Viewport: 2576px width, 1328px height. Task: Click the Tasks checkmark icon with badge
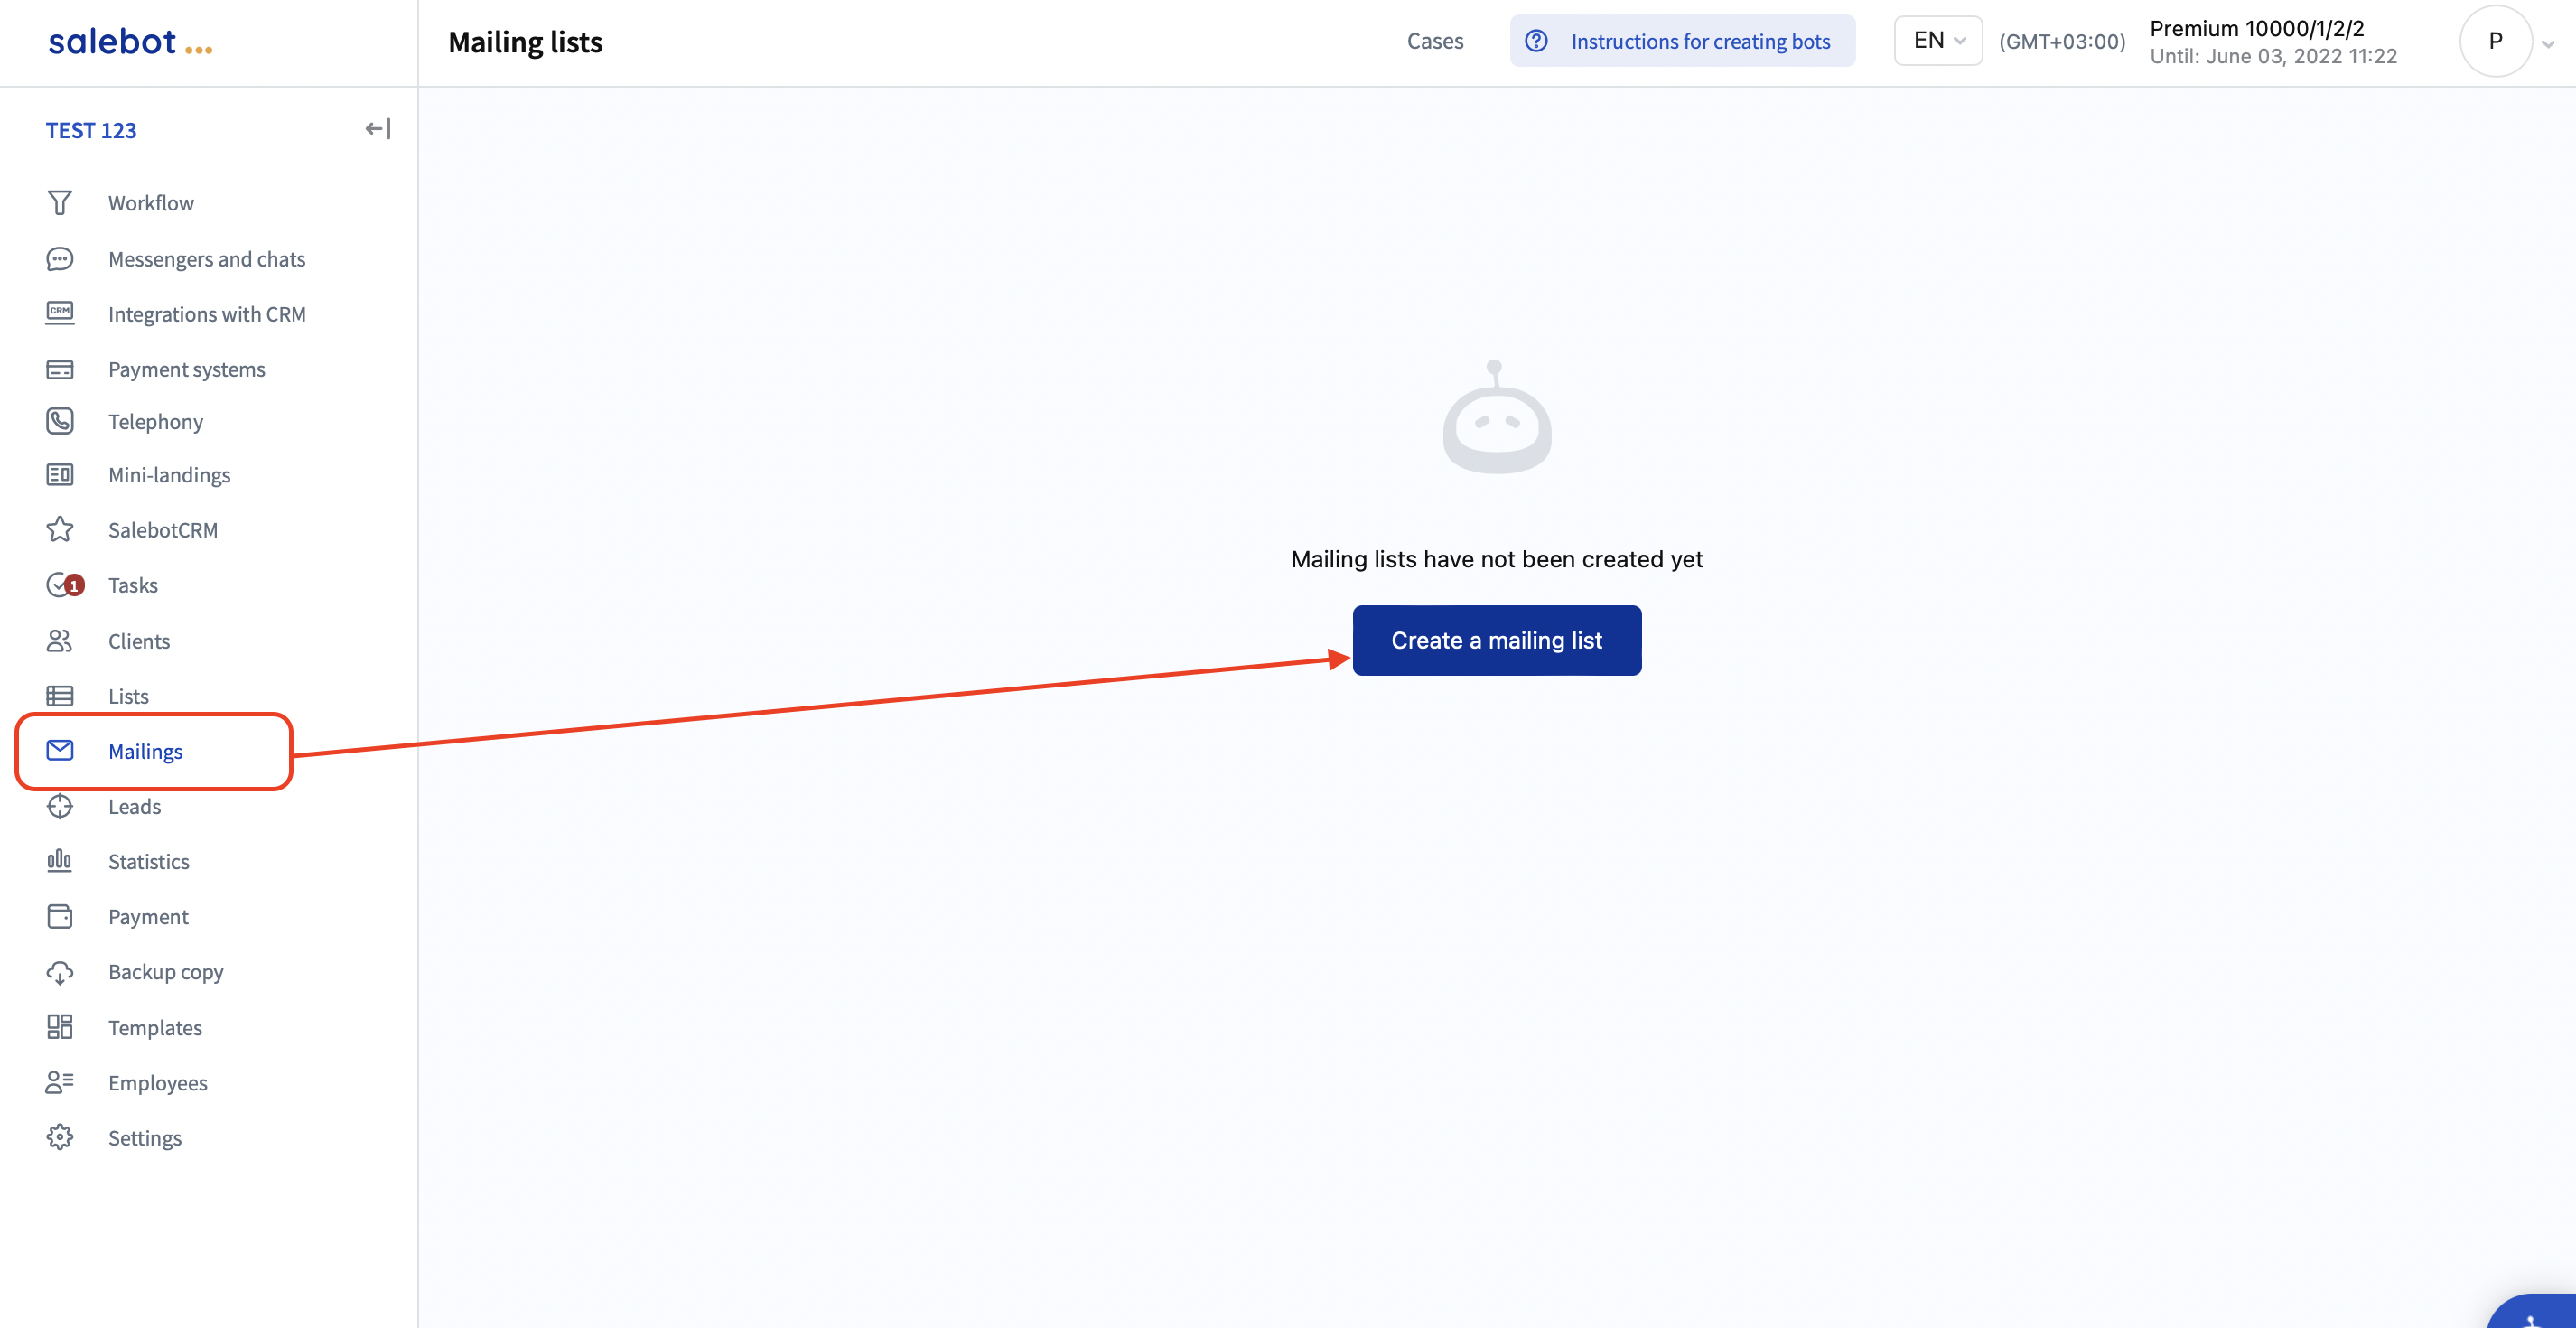coord(65,585)
